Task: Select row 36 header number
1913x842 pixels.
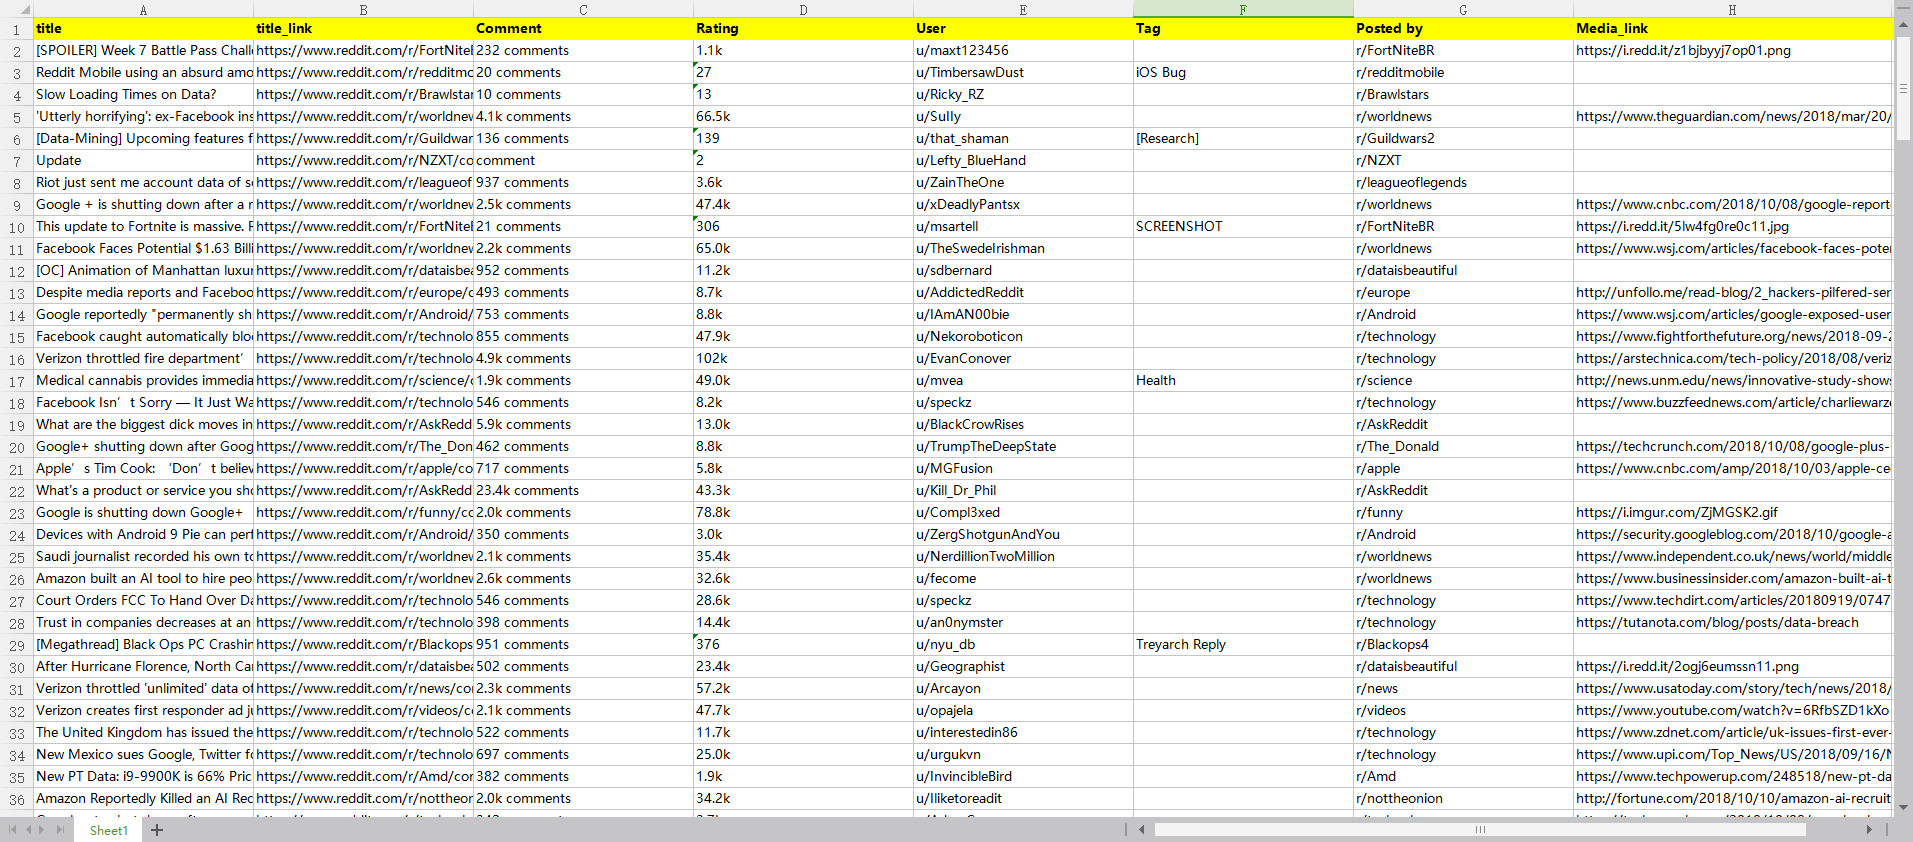Action: (x=16, y=799)
